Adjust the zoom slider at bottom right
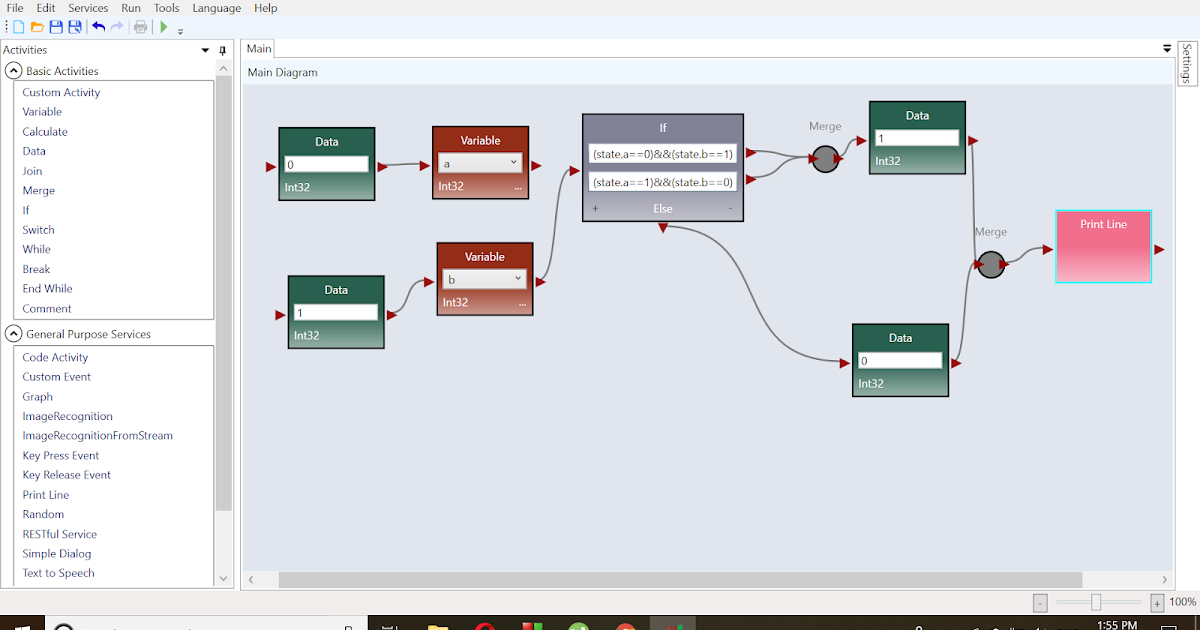The image size is (1200, 630). tap(1096, 602)
